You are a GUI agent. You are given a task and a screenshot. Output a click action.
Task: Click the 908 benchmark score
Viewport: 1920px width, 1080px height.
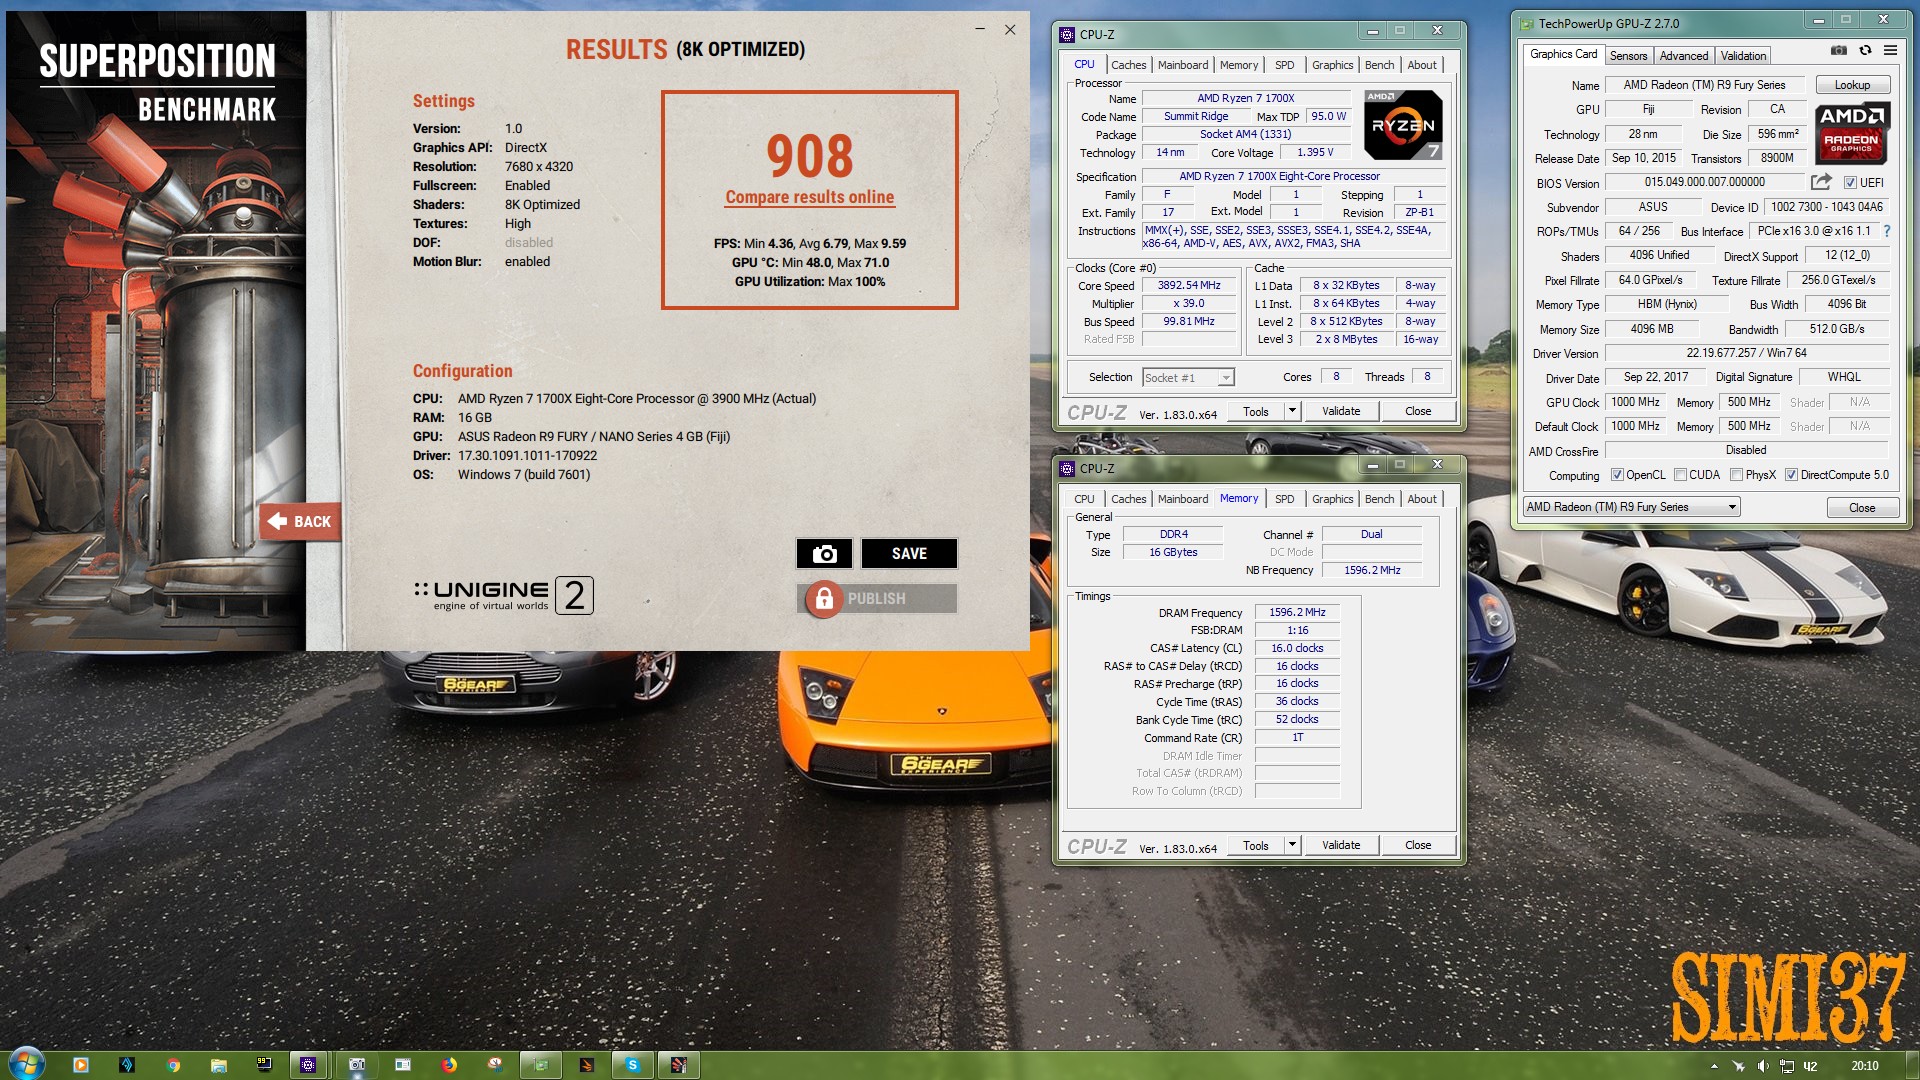(810, 155)
